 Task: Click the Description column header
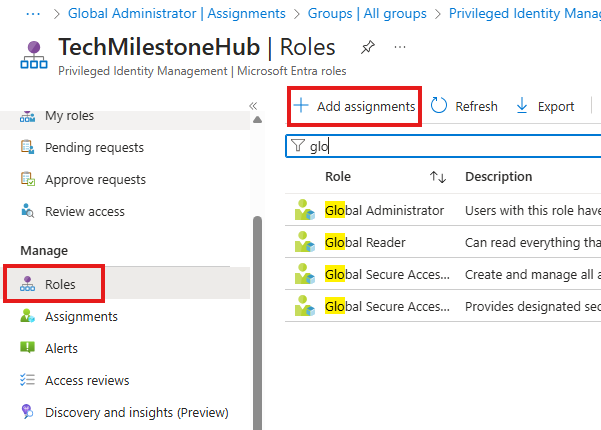[498, 177]
